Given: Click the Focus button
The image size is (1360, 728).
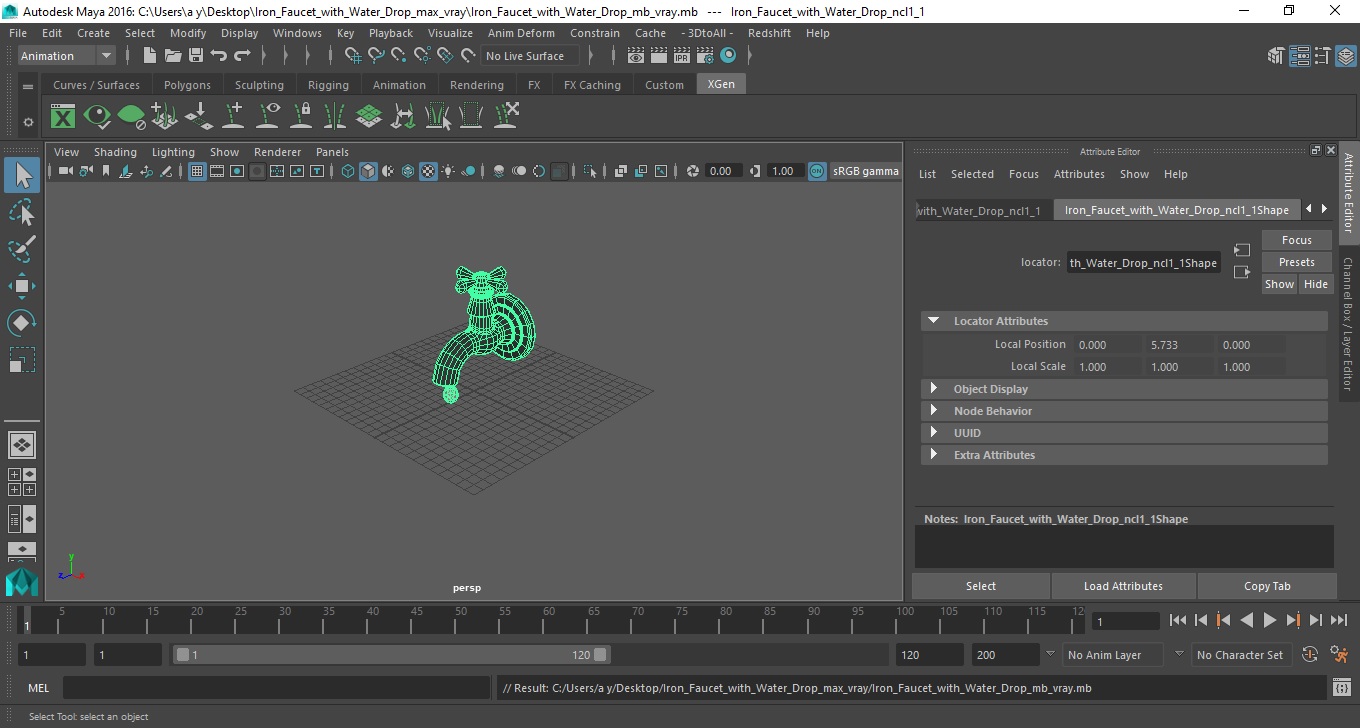Looking at the screenshot, I should [x=1296, y=240].
